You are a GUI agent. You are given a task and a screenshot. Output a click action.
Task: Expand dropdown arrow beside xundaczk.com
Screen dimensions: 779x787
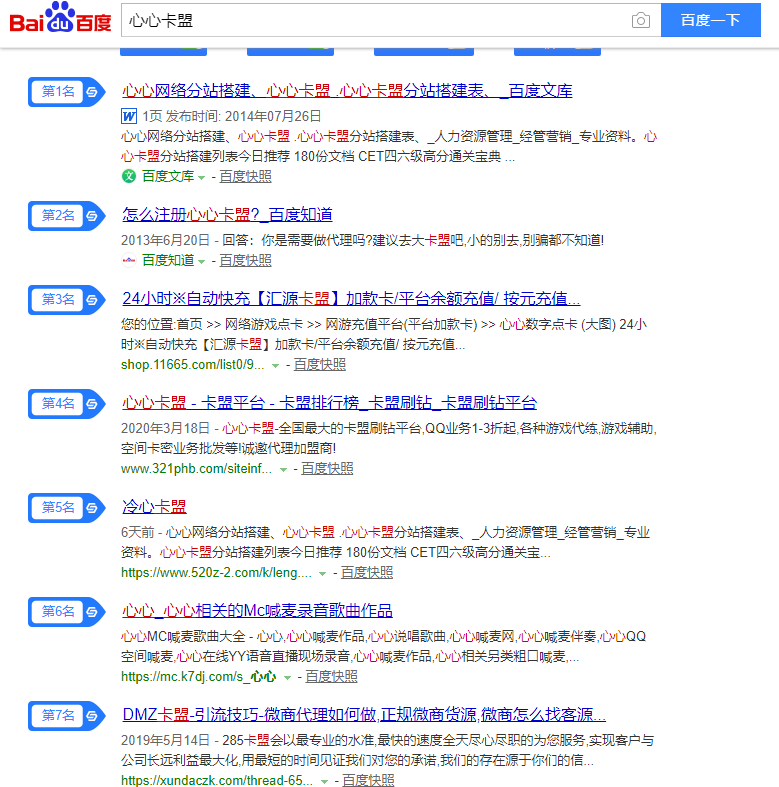(x=324, y=781)
